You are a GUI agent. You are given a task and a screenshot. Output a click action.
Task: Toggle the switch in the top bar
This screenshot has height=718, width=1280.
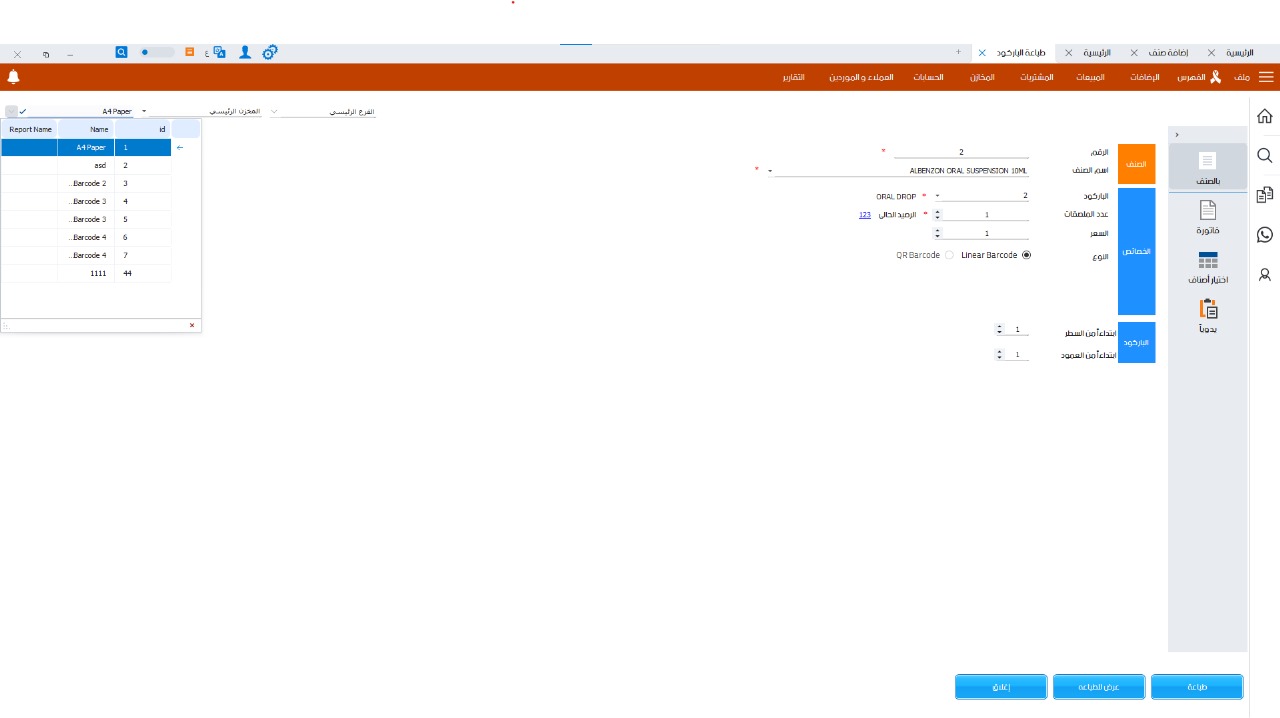[x=156, y=52]
